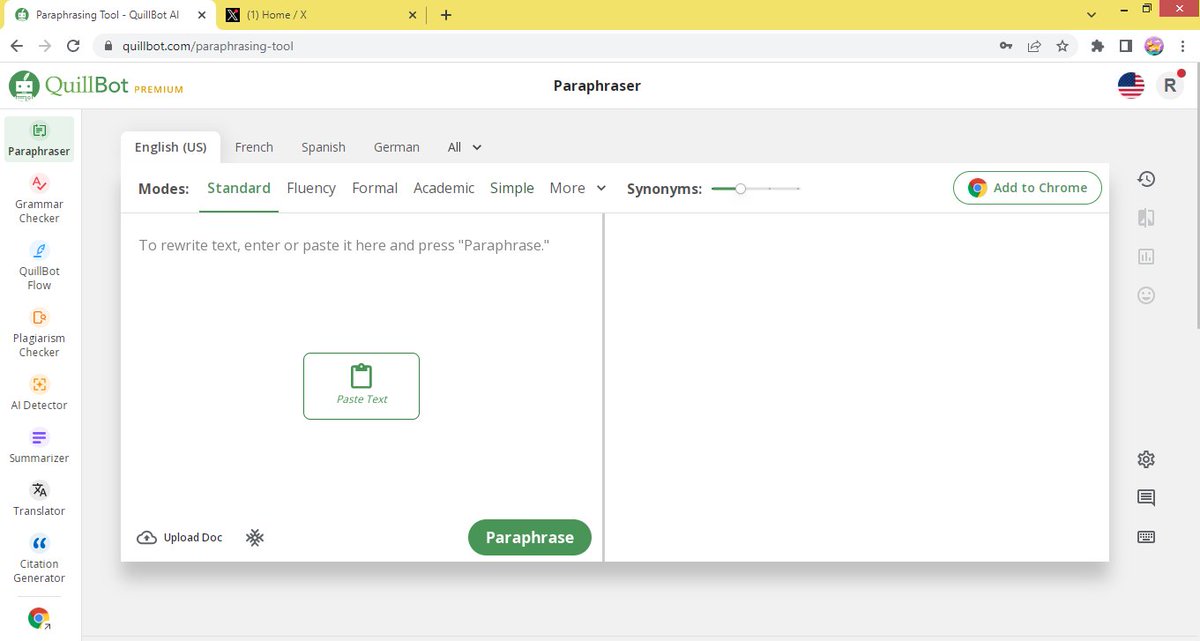Open Translator from sidebar
1200x641 pixels.
(x=39, y=499)
